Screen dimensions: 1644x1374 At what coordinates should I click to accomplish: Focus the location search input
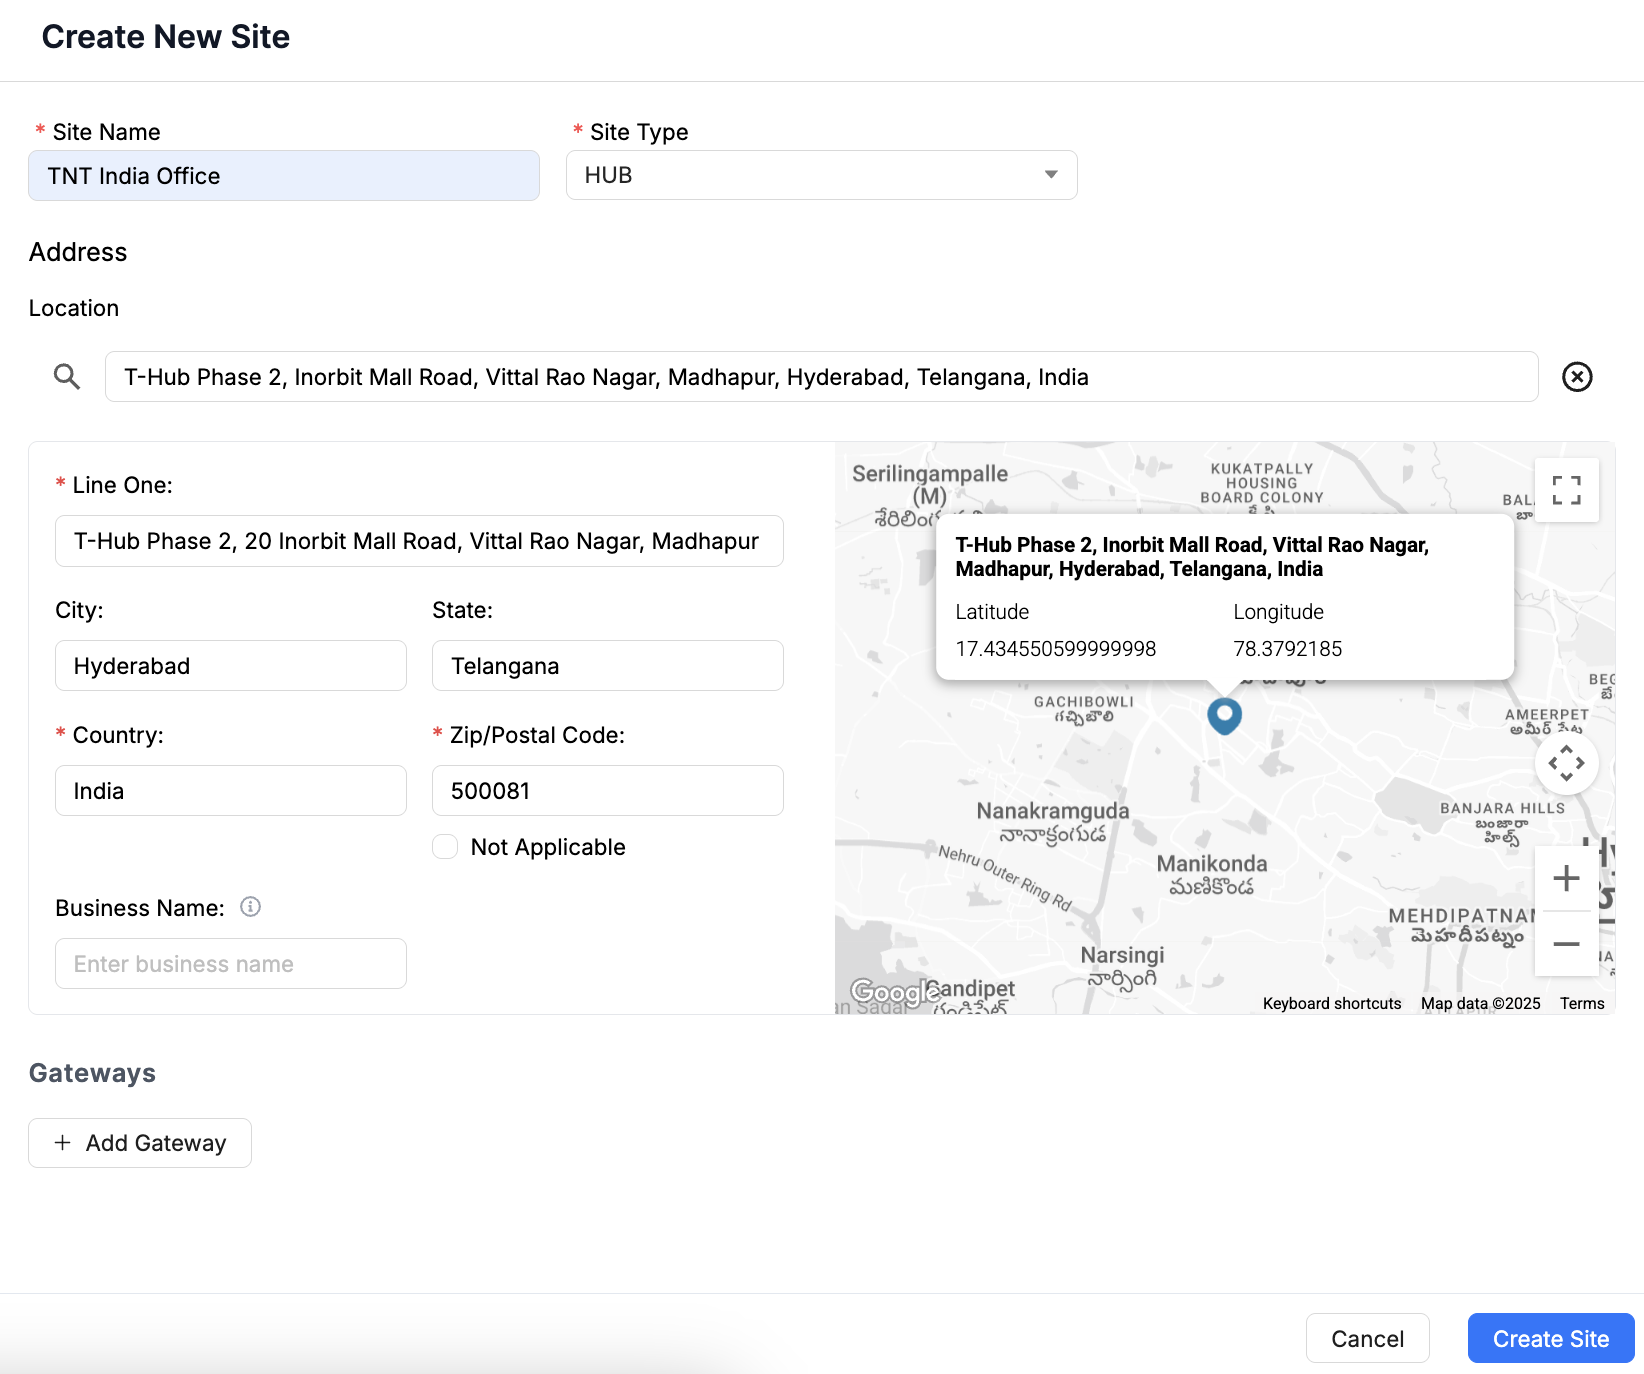pos(822,377)
